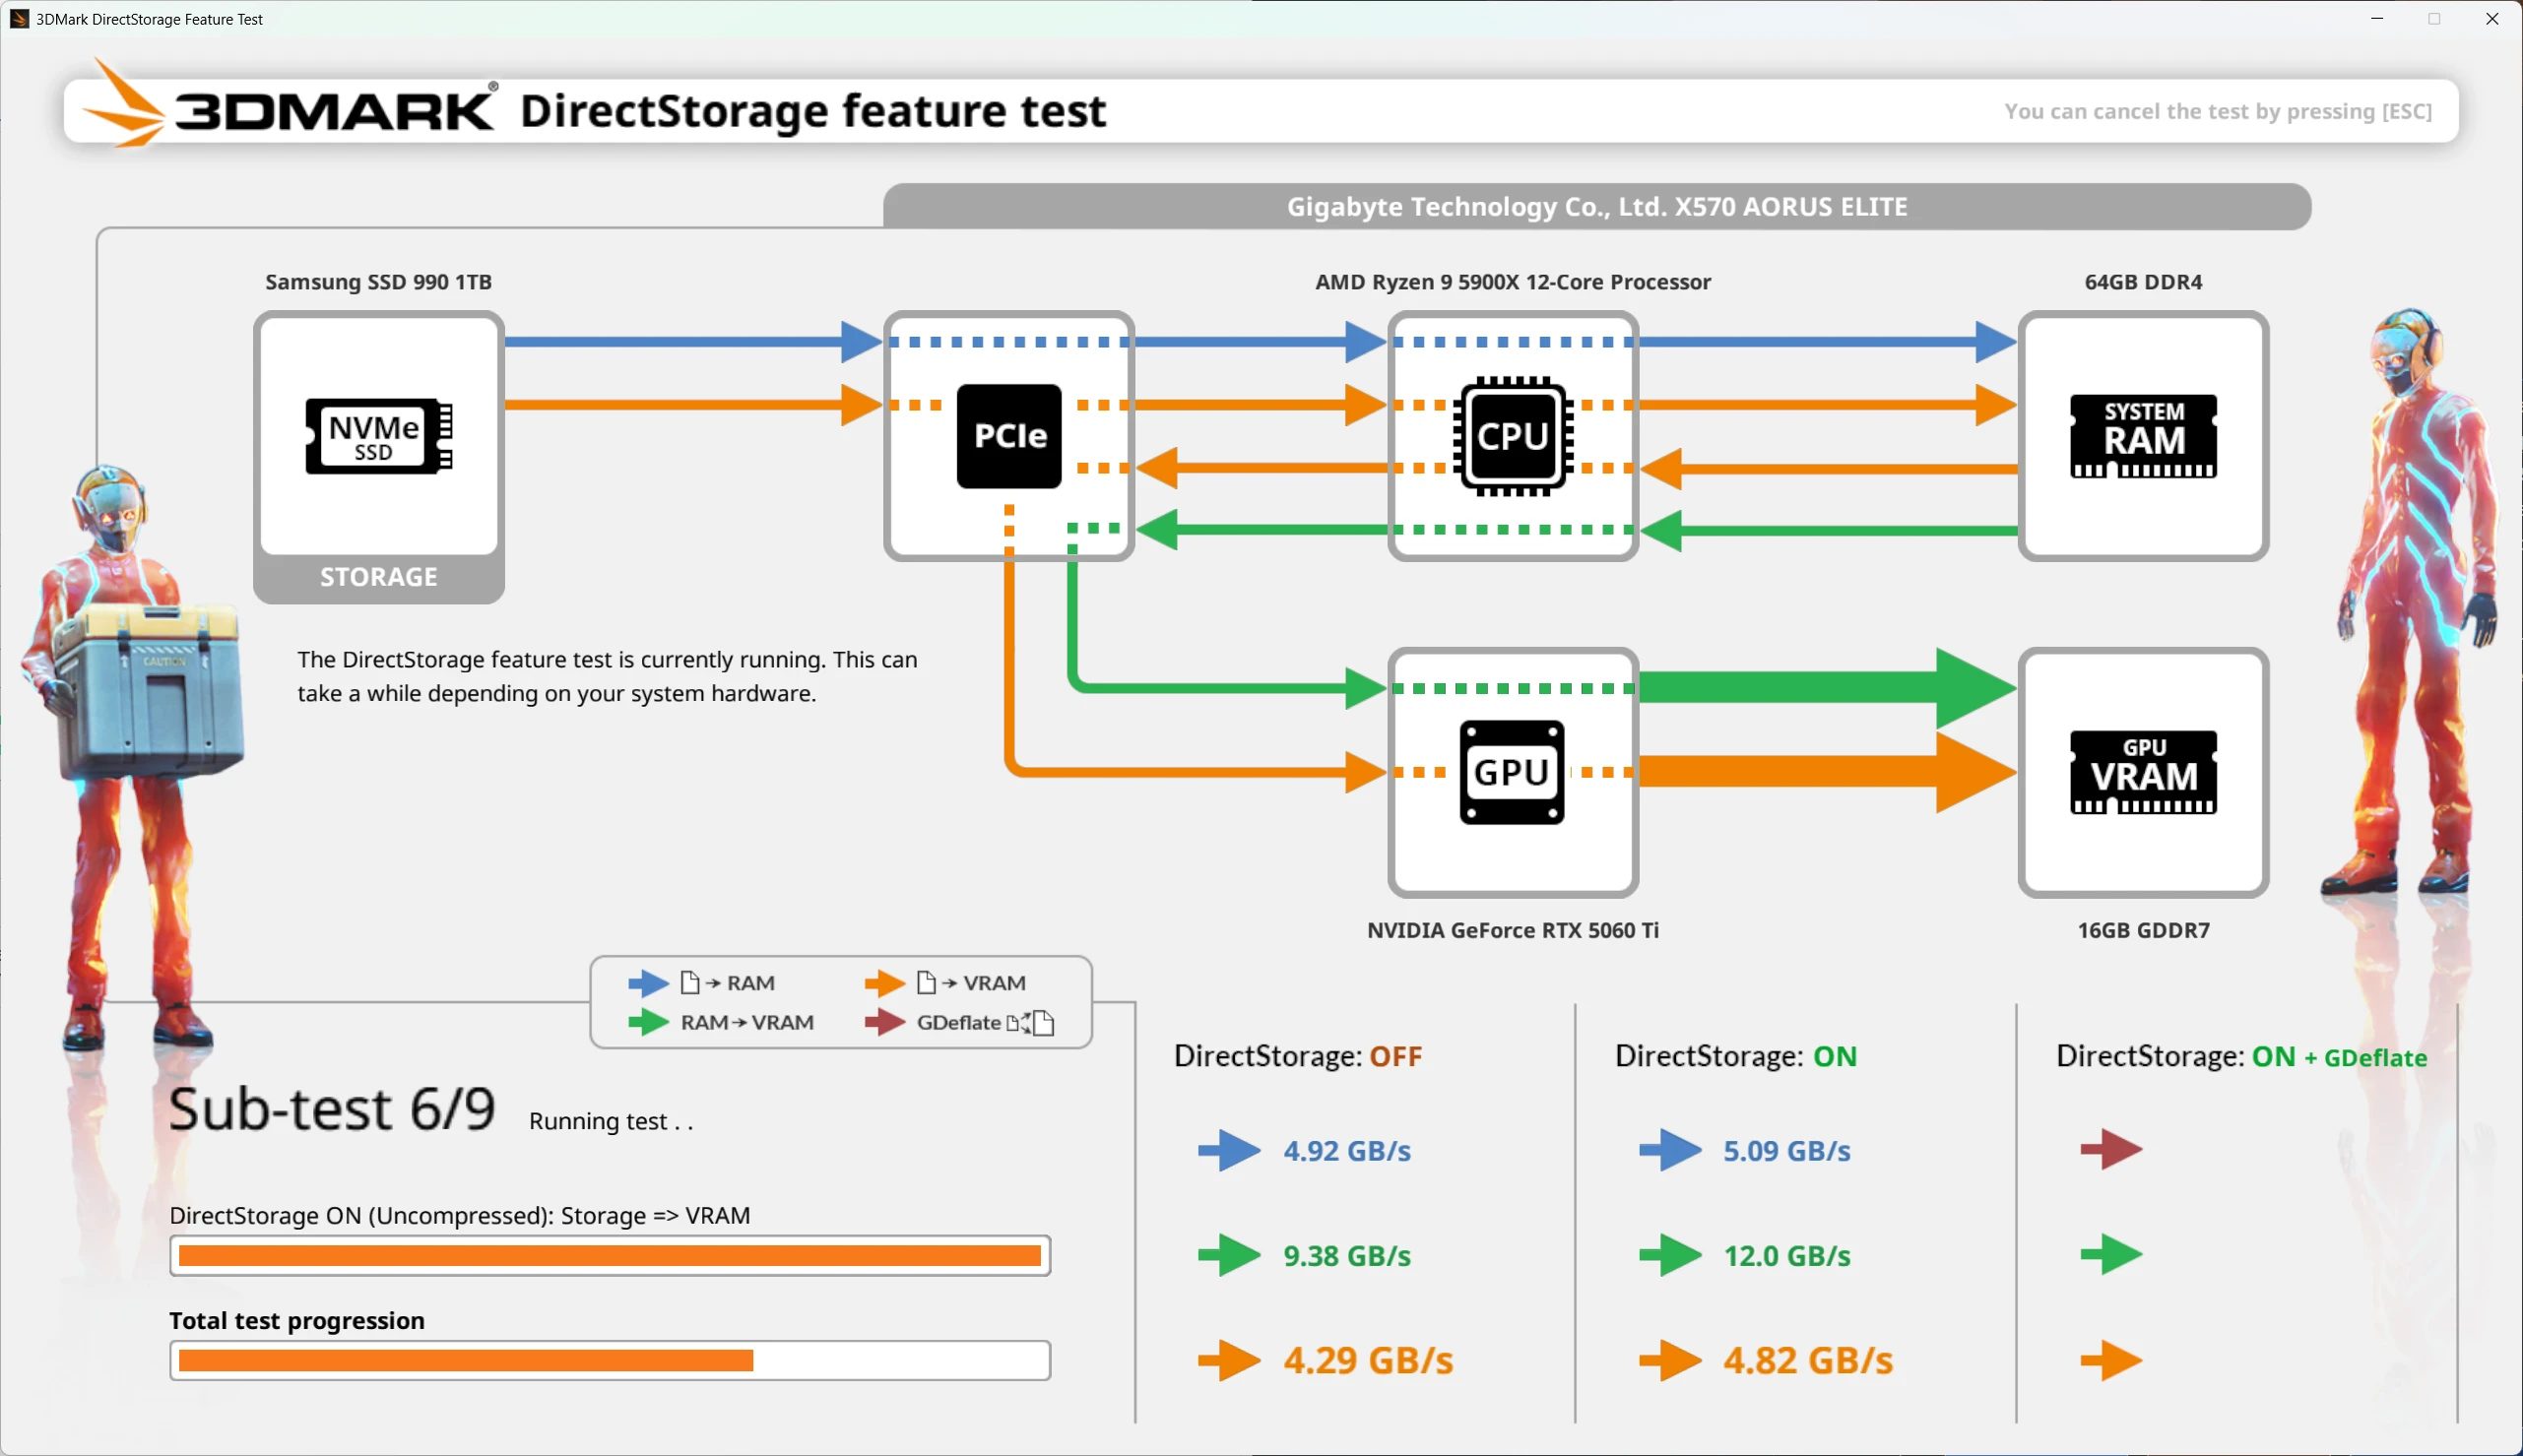Click the 'Running test' status text
This screenshot has height=1456, width=2523.
tap(611, 1122)
